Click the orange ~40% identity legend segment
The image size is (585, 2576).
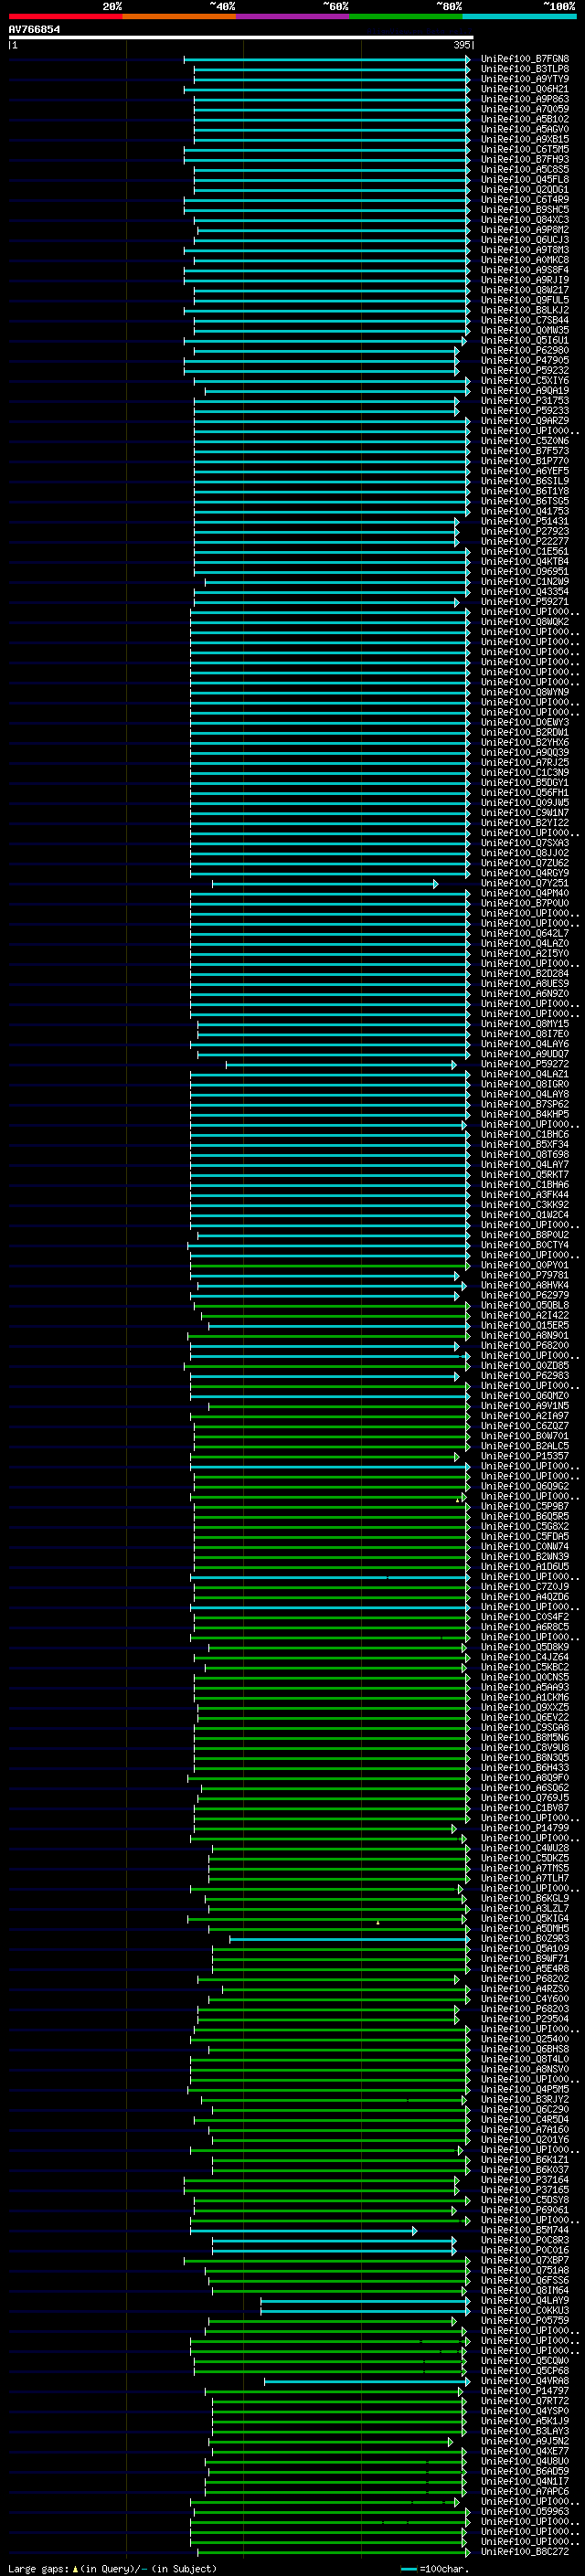click(179, 16)
